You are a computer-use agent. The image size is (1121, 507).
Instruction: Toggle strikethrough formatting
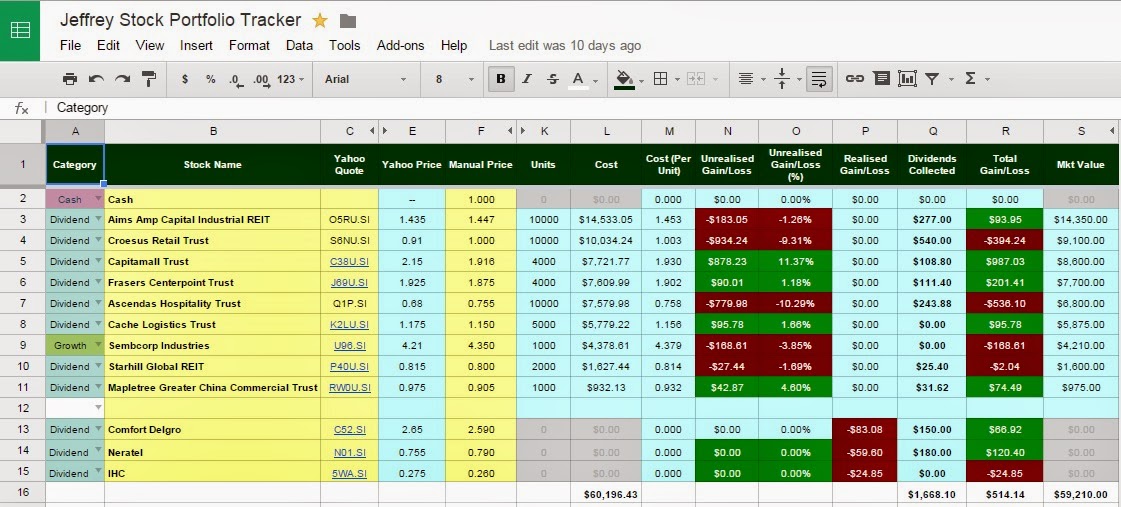click(x=552, y=79)
